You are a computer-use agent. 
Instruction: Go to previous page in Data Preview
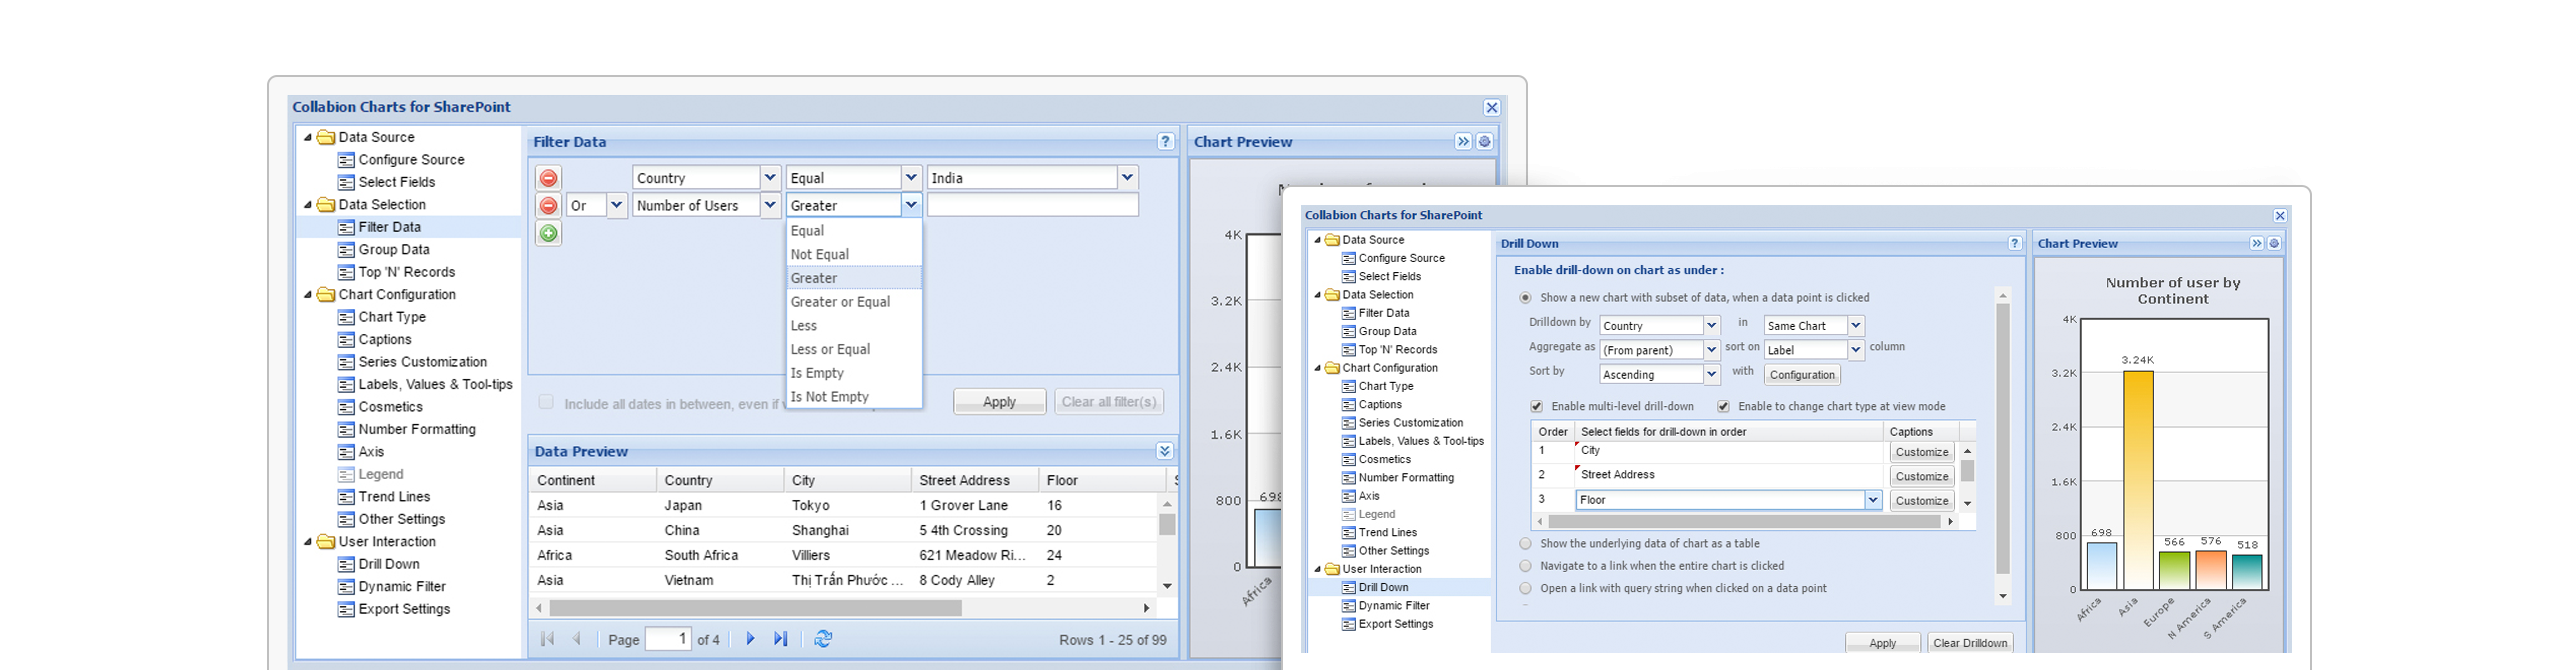[577, 639]
